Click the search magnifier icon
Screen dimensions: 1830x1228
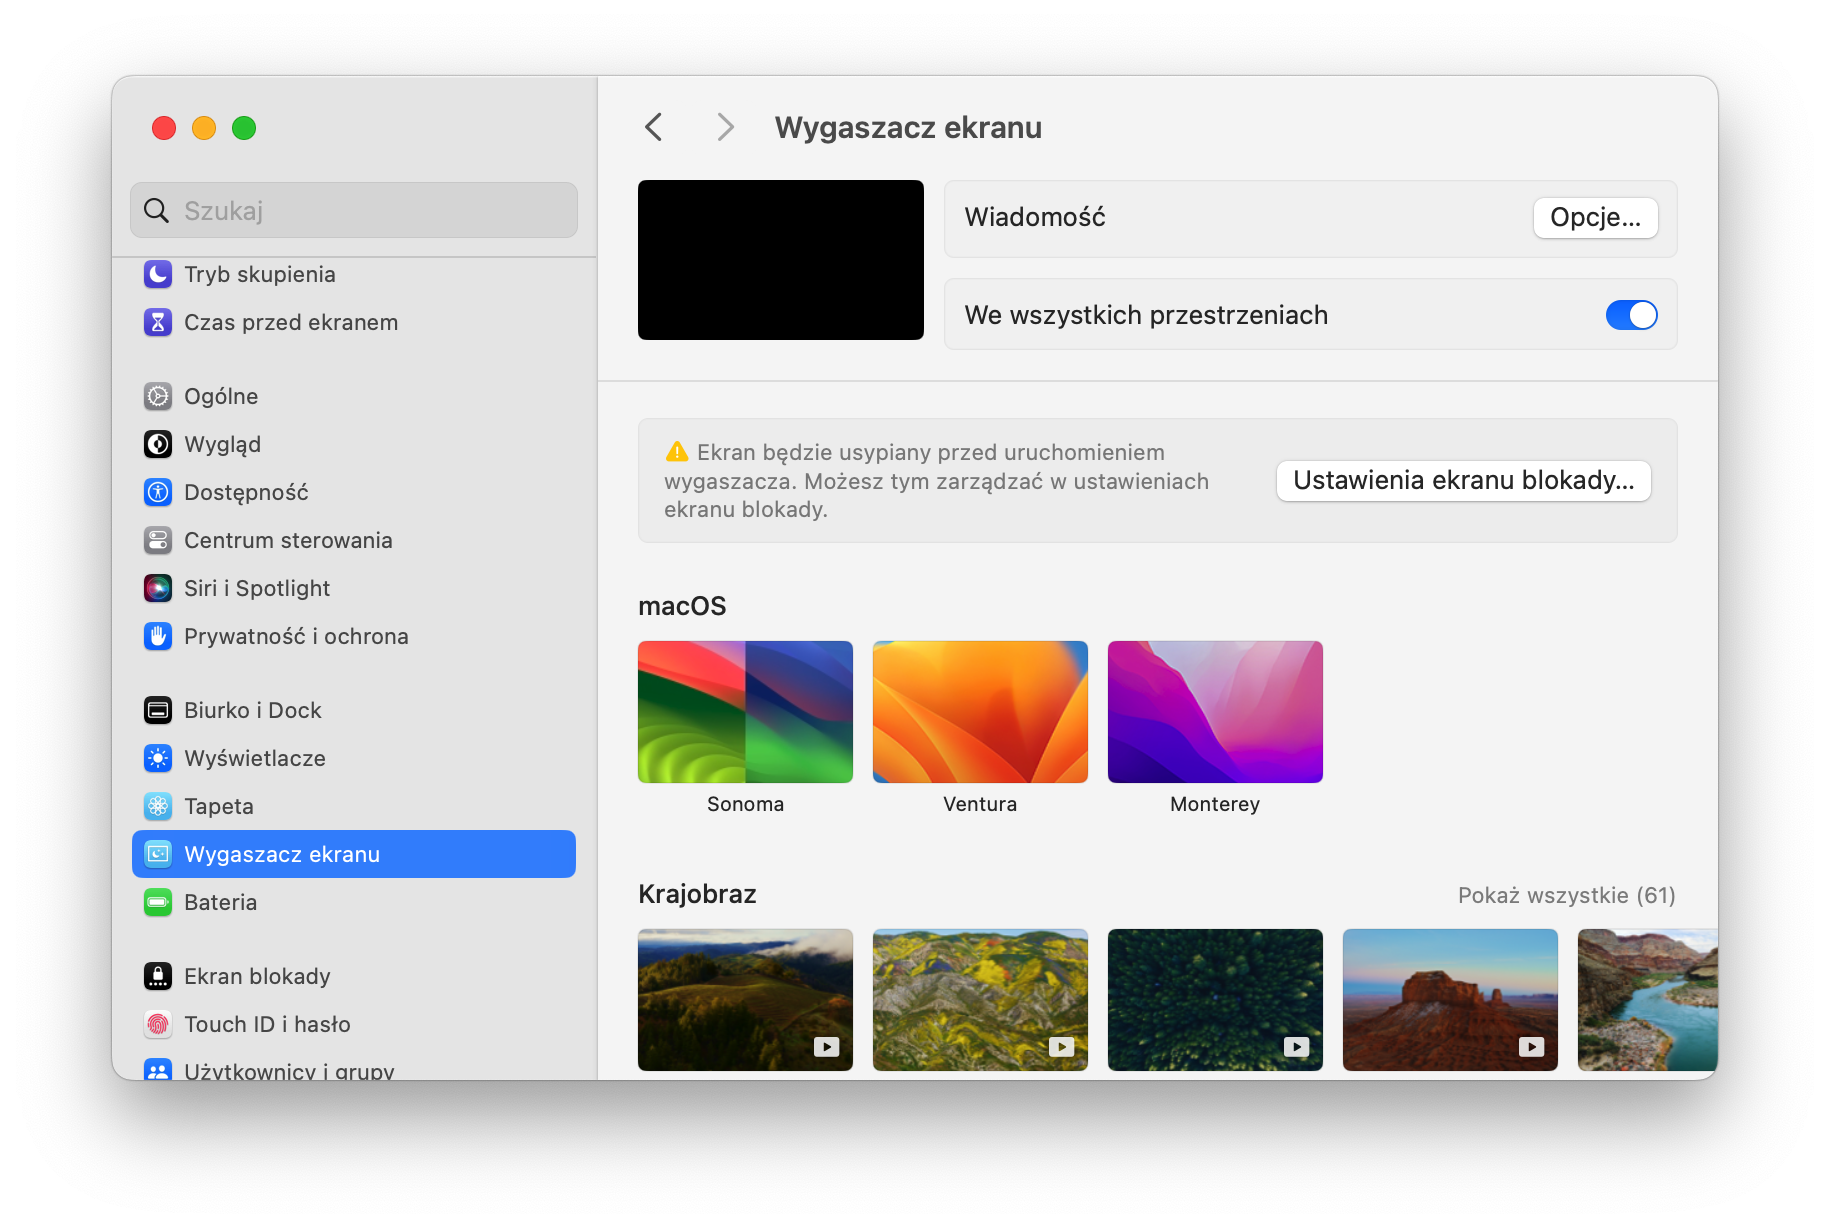pos(156,210)
